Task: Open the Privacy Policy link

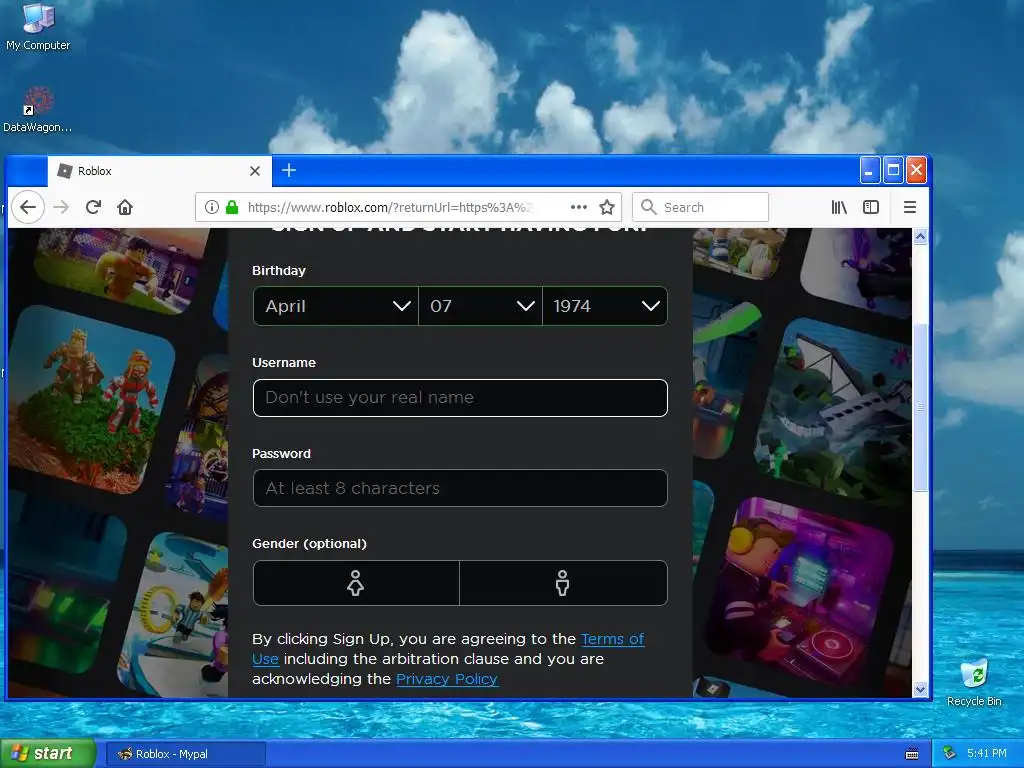Action: (x=447, y=679)
